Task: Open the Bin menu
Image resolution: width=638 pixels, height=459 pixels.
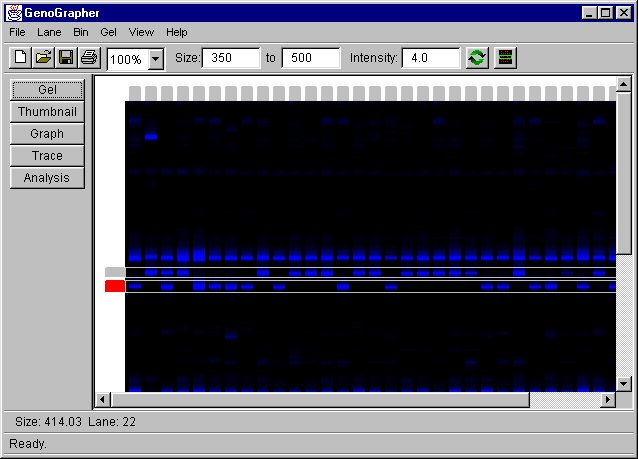Action: (81, 32)
